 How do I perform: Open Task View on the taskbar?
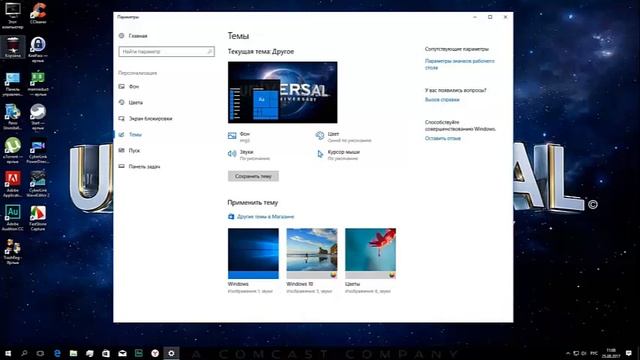40,353
